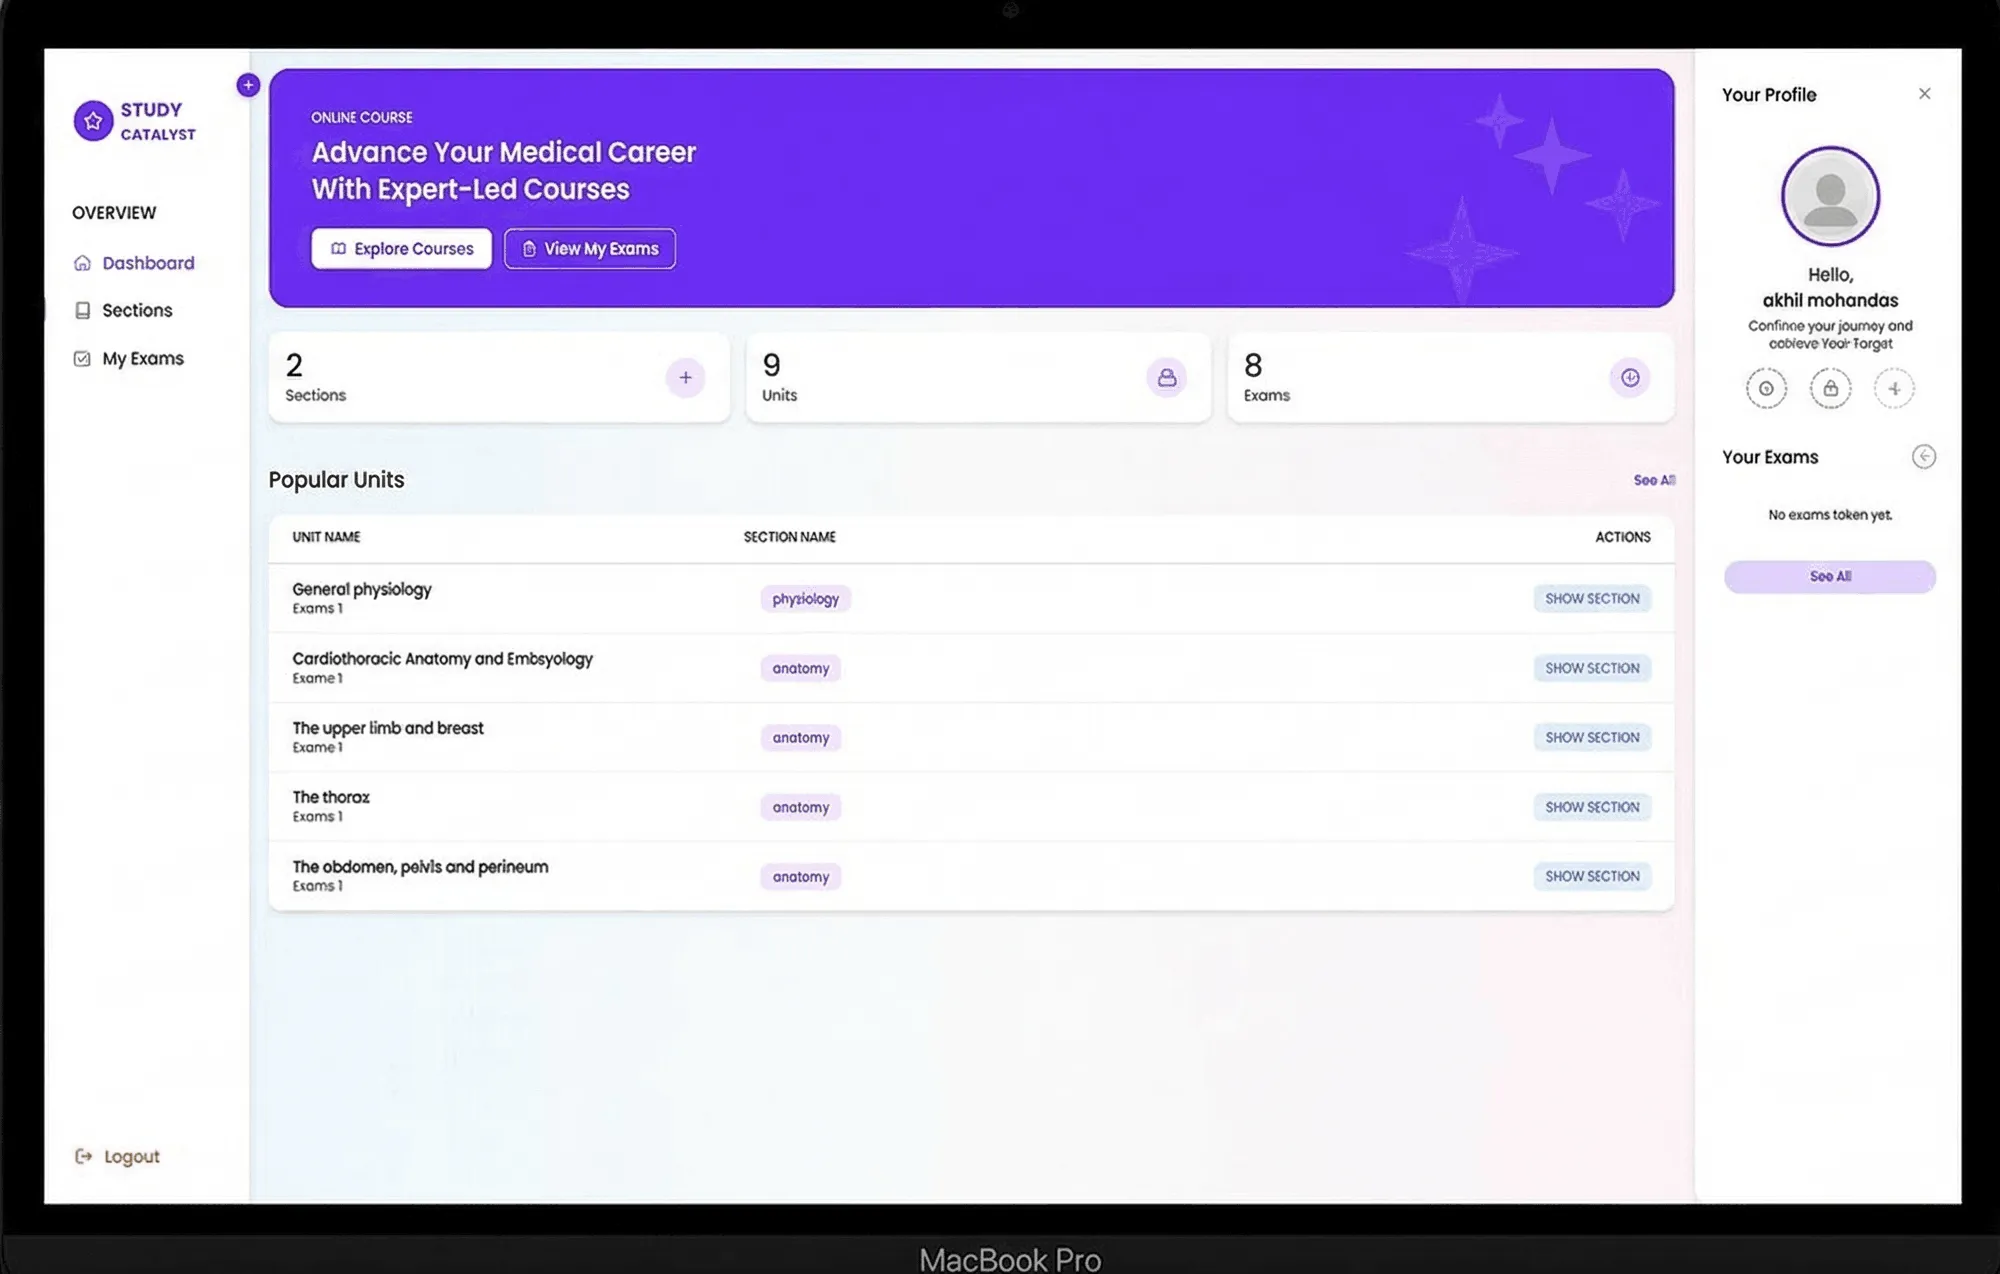This screenshot has width=2000, height=1274.
Task: Close the Your Profile panel
Action: pos(1924,93)
